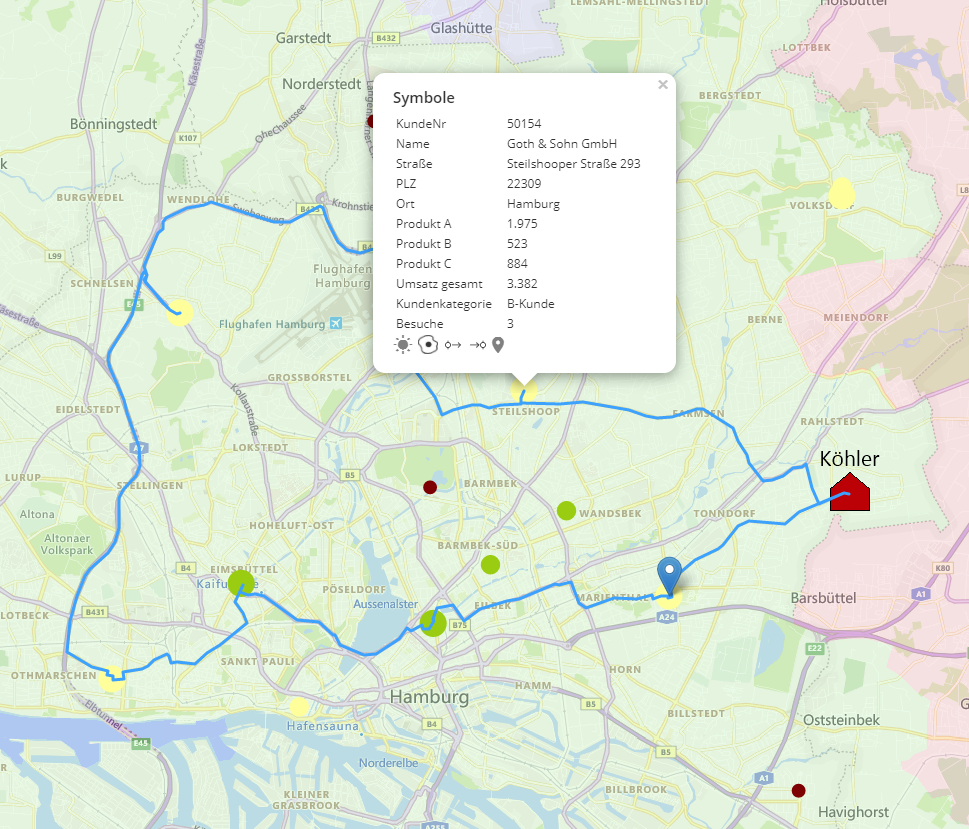Click the location pin icon in popup
This screenshot has height=829, width=969.
pyautogui.click(x=498, y=345)
